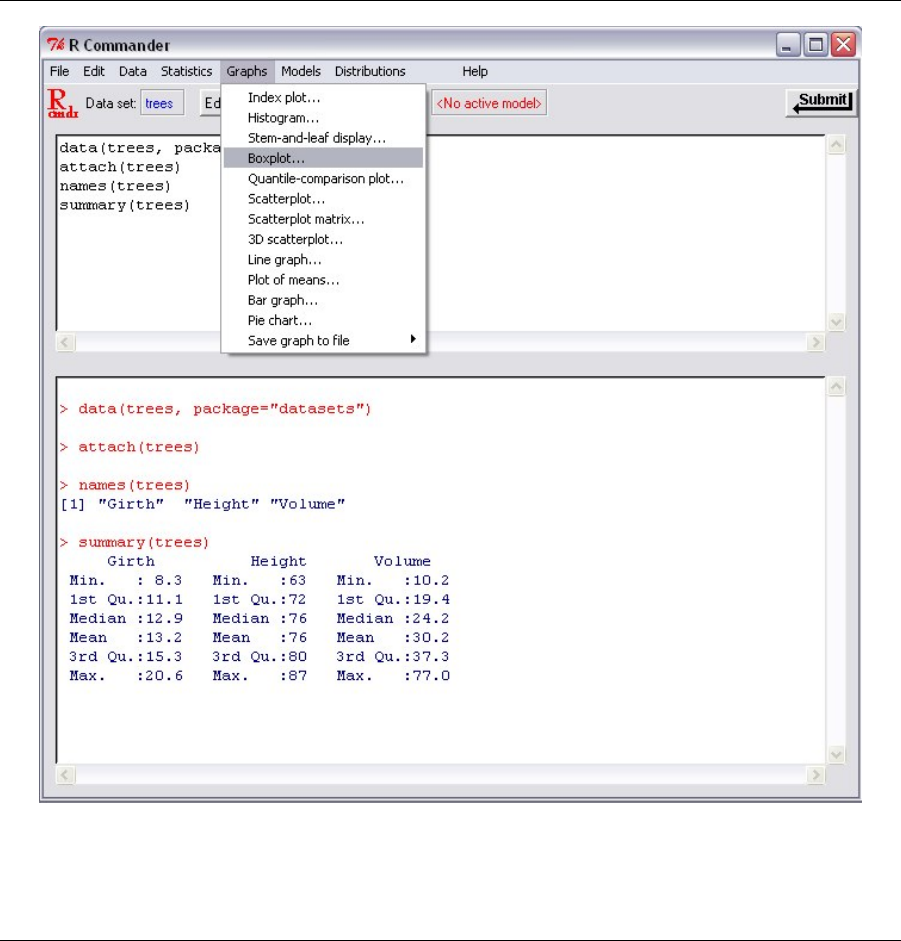
Task: Click the Data set: label
Action: click(x=110, y=103)
